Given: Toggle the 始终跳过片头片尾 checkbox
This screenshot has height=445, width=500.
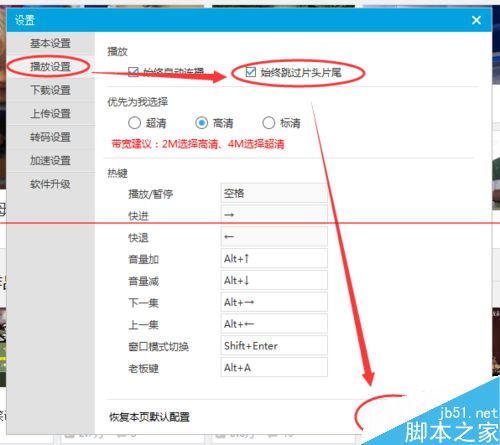Looking at the screenshot, I should (251, 72).
